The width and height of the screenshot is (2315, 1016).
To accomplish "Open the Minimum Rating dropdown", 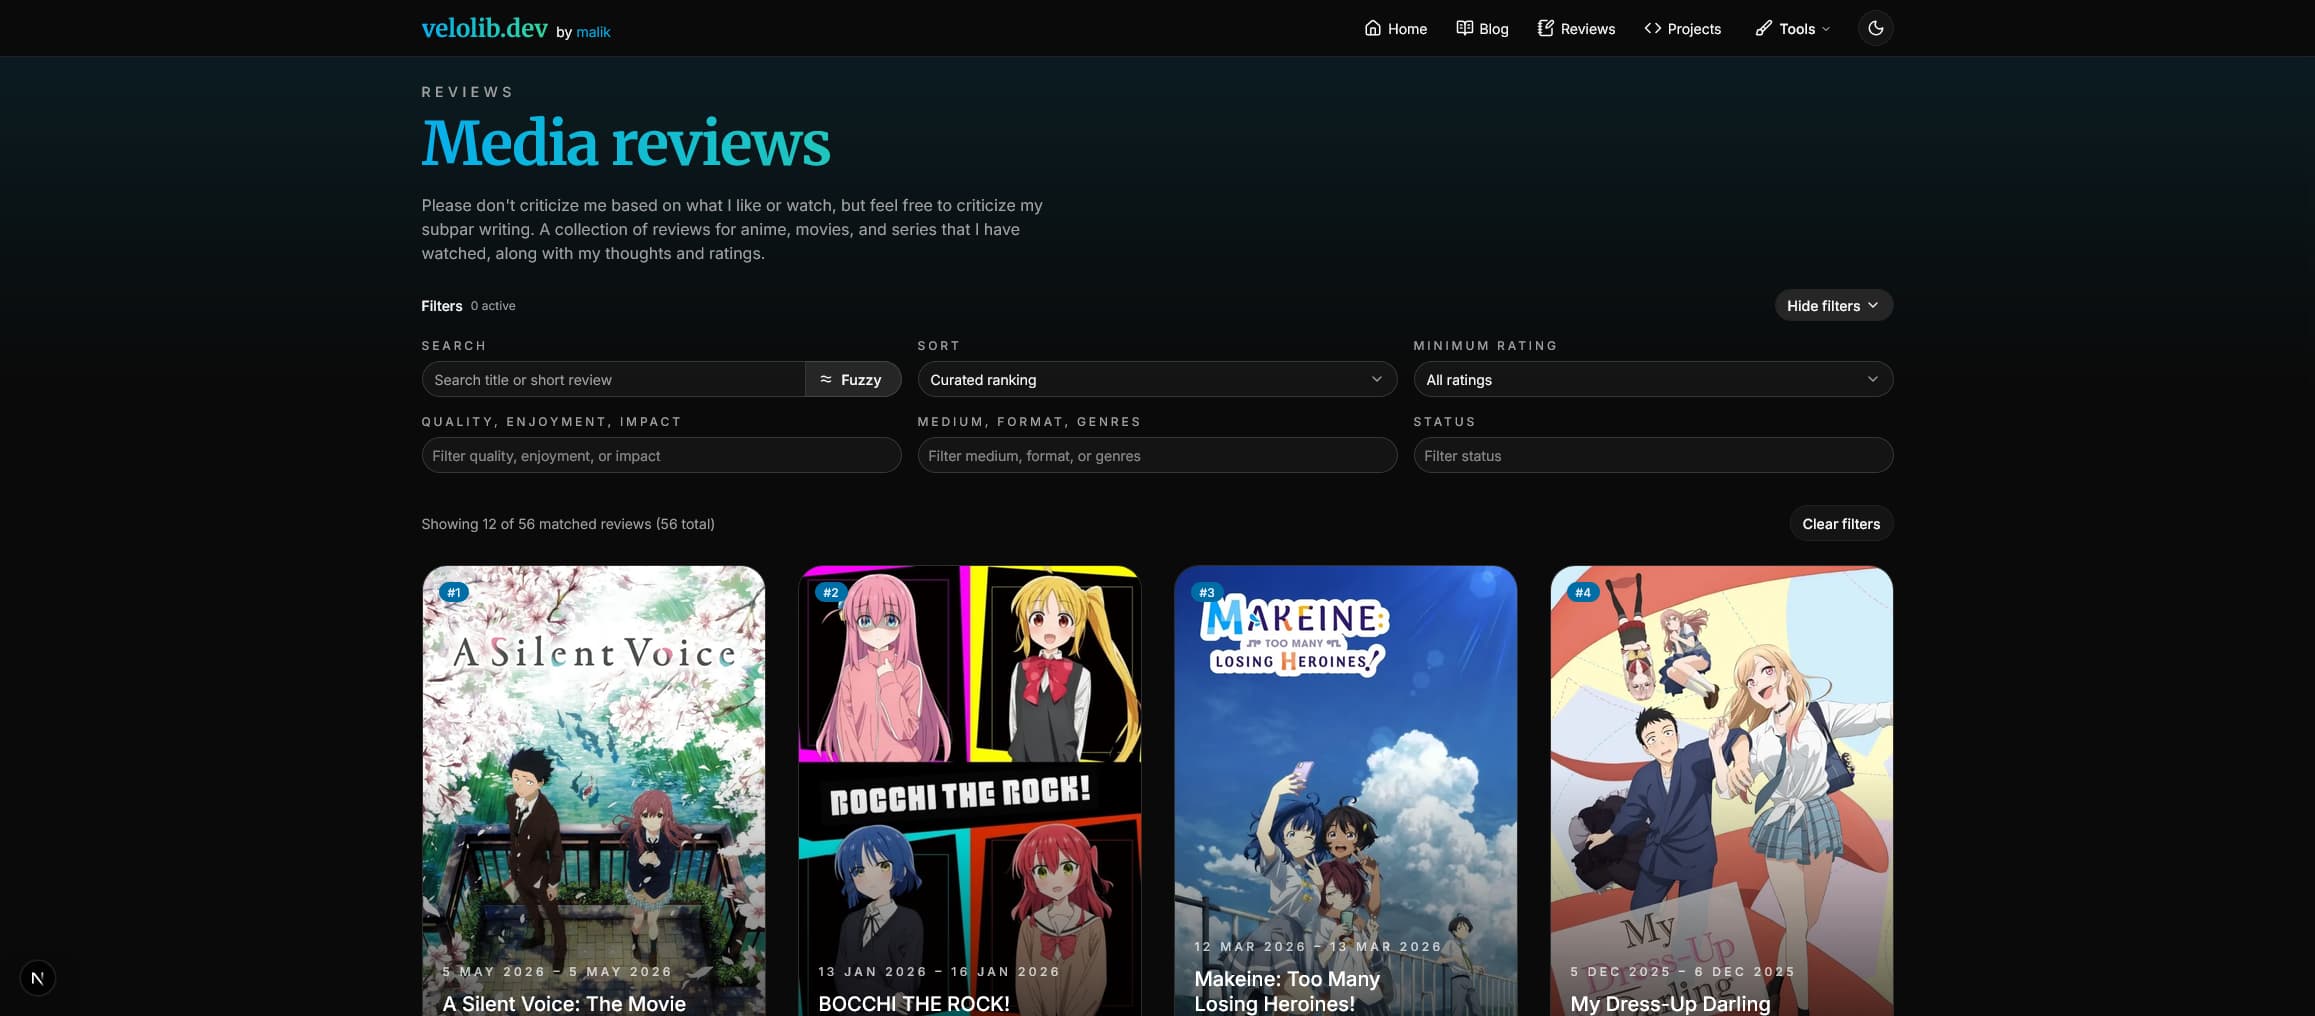I will 1653,379.
